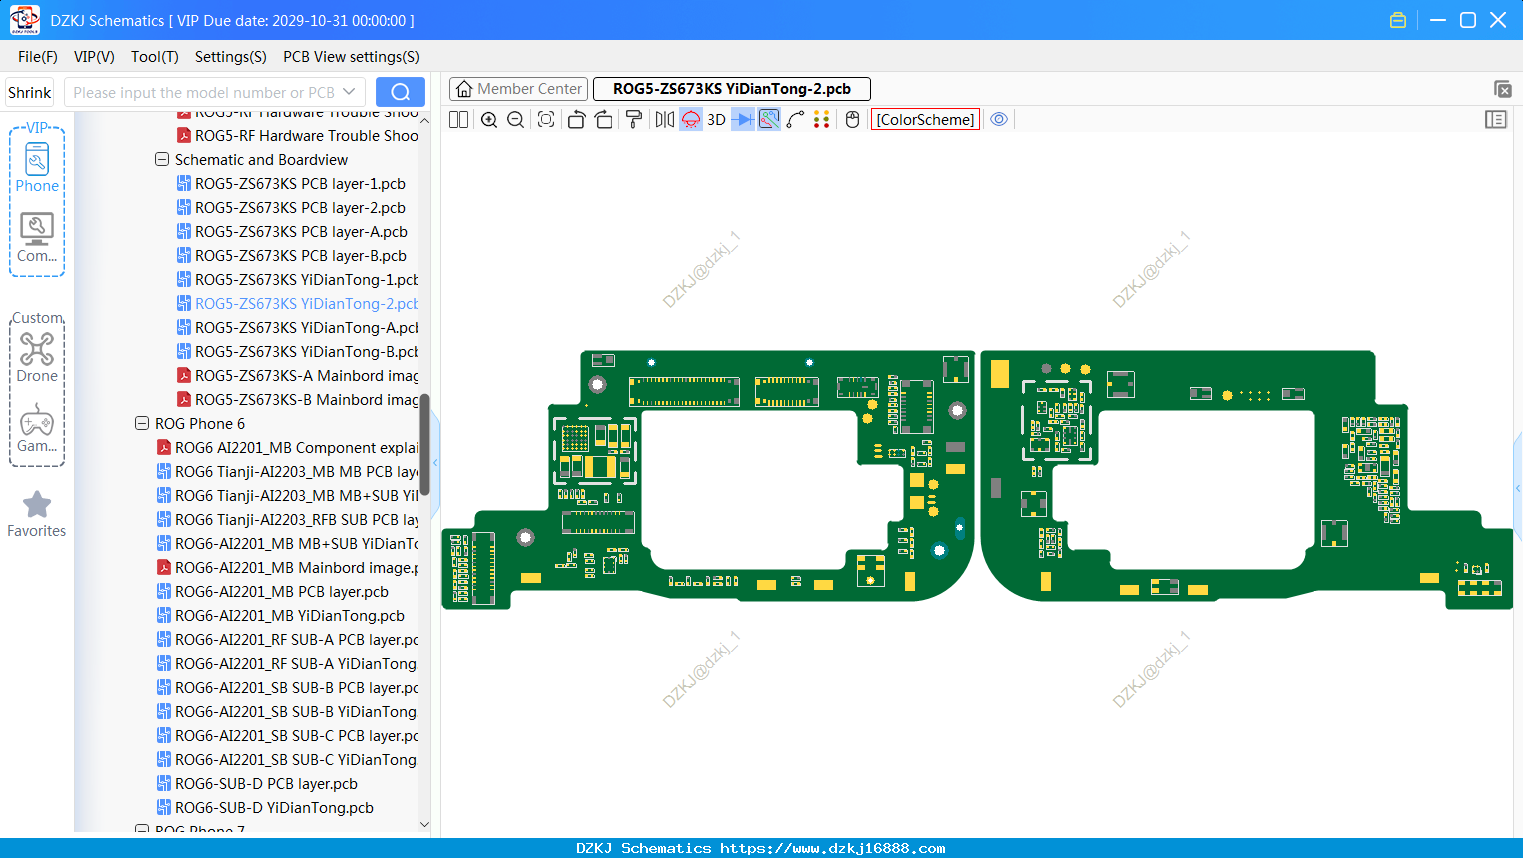The width and height of the screenshot is (1523, 858).
Task: Focus the model number search field
Action: point(204,92)
